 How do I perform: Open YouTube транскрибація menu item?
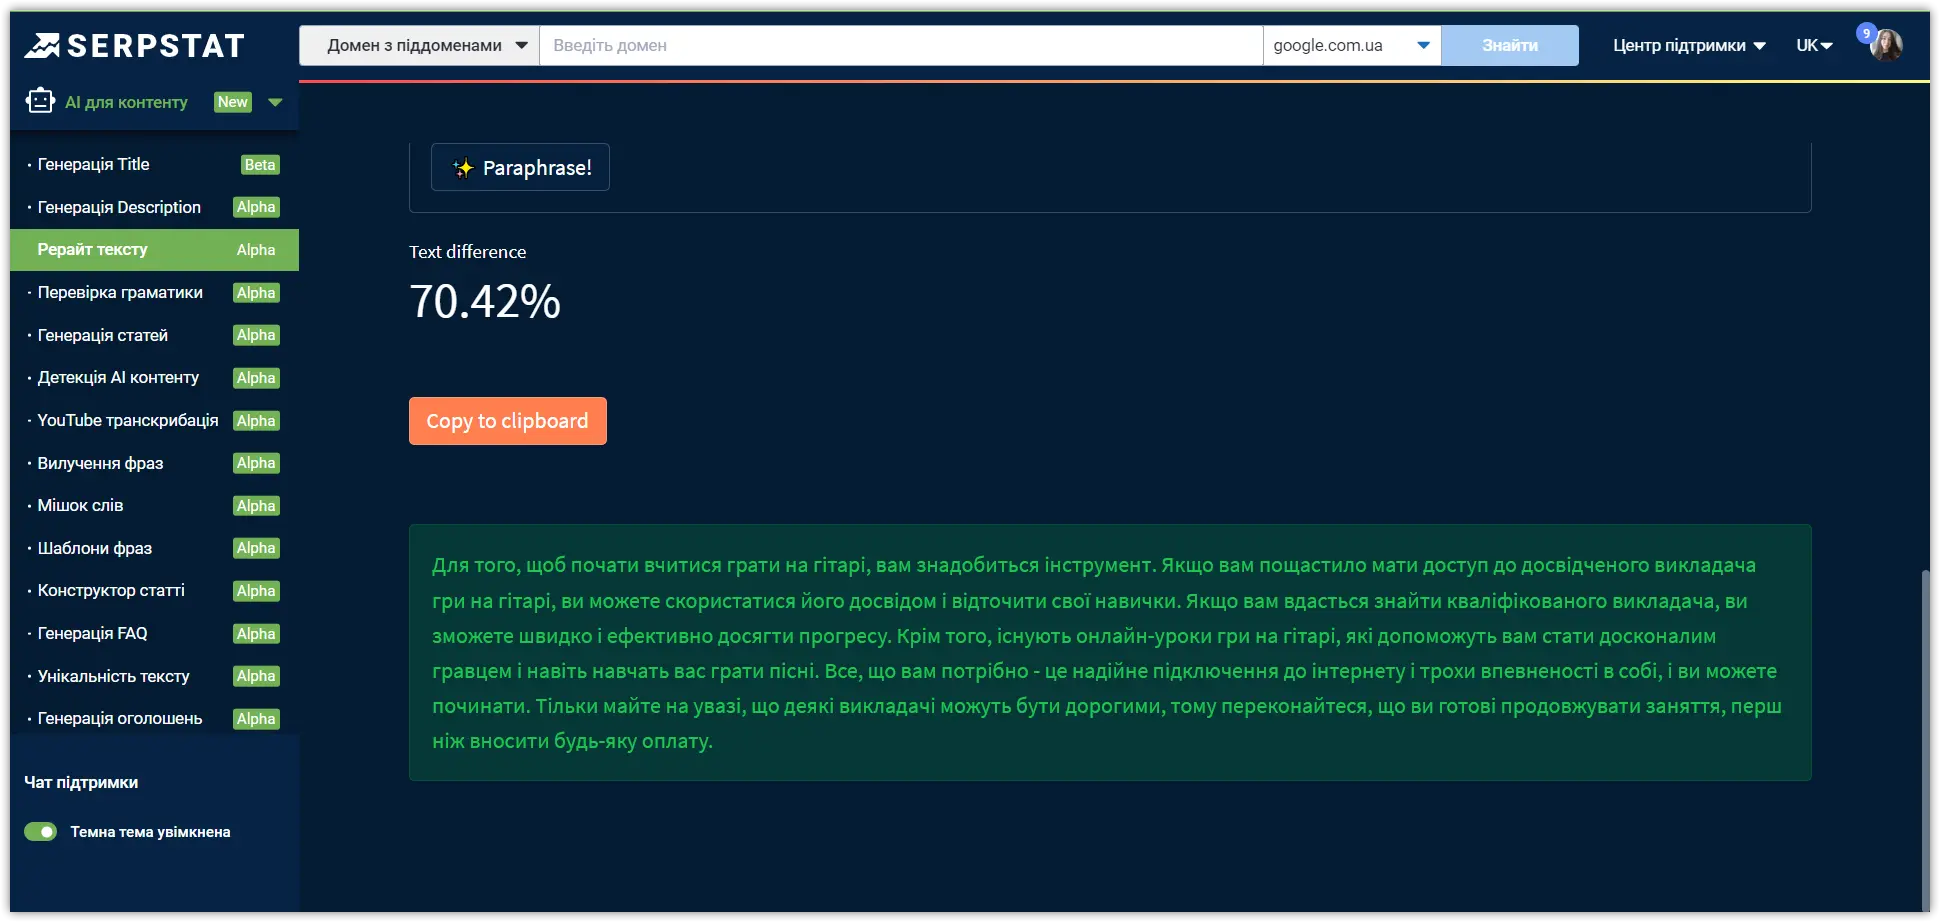point(154,420)
